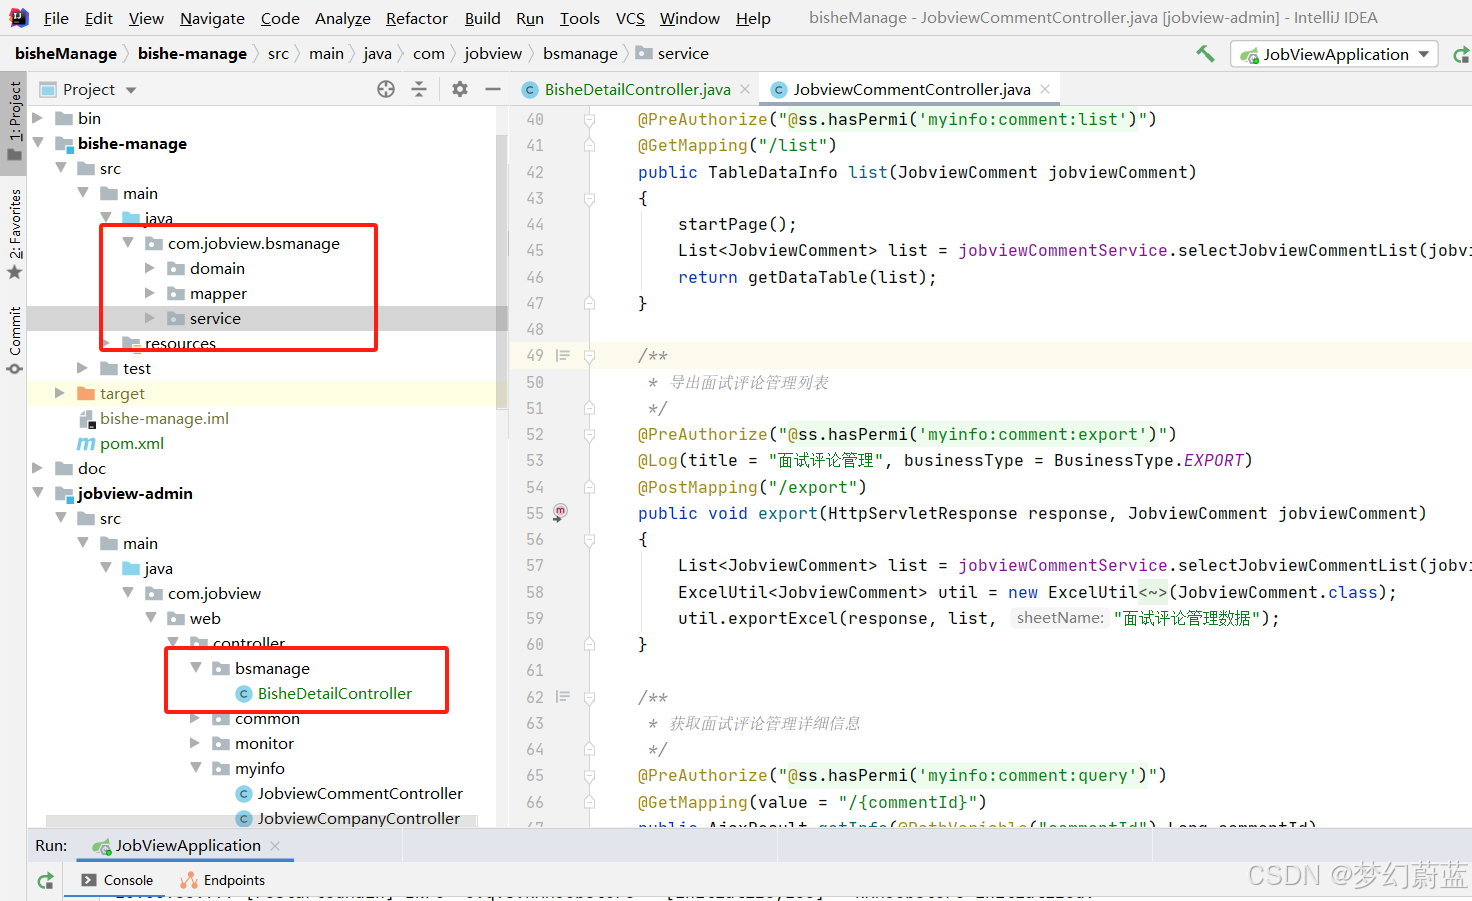This screenshot has height=901, width=1472.
Task: Hide the Project panel with minus icon
Action: [493, 89]
